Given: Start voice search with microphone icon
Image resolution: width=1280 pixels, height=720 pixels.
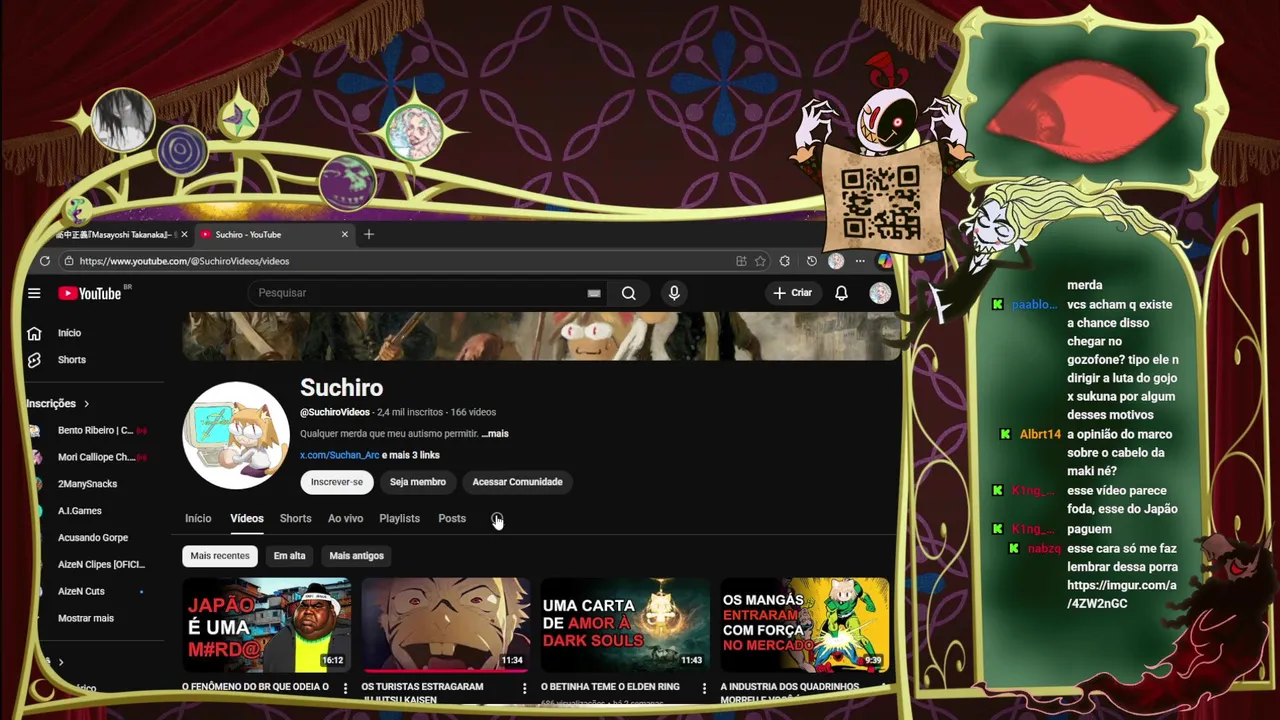Looking at the screenshot, I should [x=674, y=293].
